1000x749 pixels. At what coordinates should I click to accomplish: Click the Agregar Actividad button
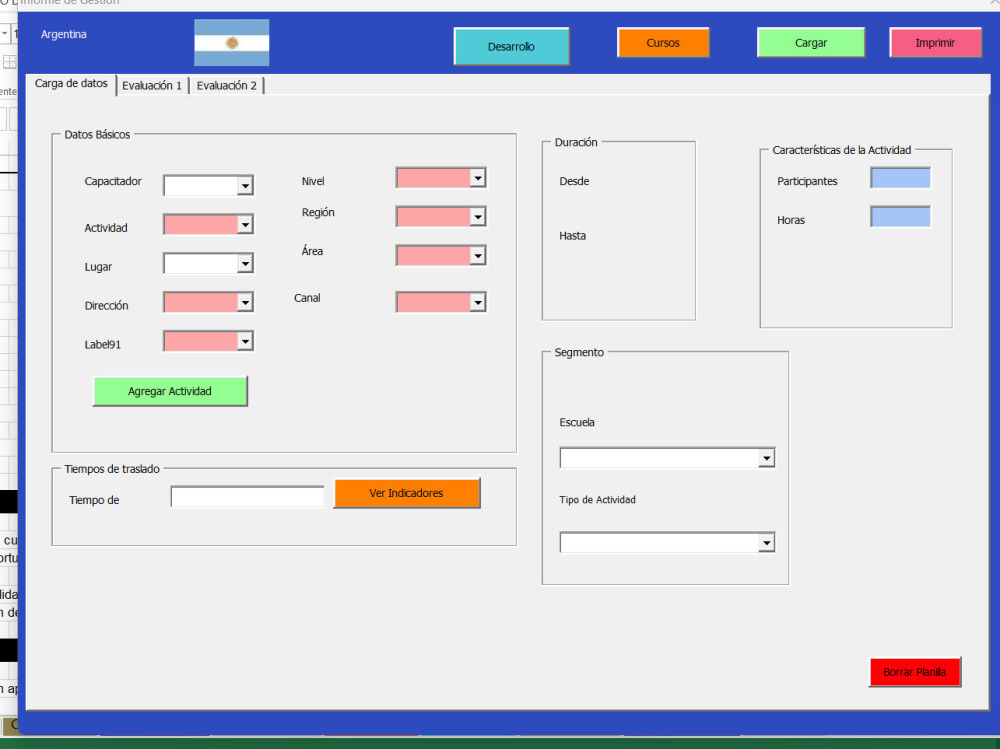[170, 391]
